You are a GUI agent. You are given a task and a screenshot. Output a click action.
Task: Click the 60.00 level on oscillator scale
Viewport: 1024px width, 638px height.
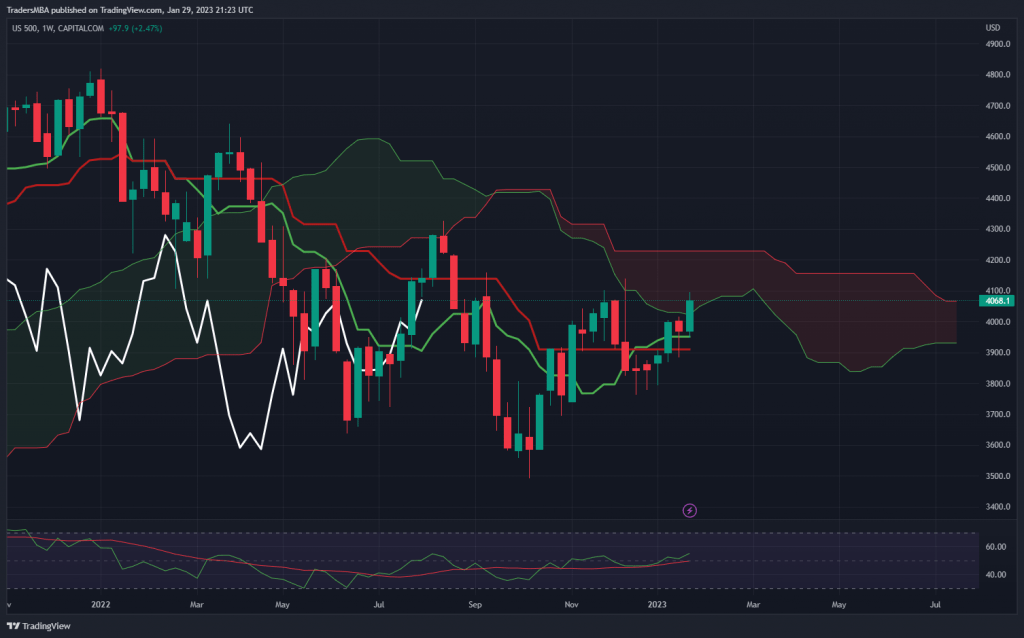[995, 547]
